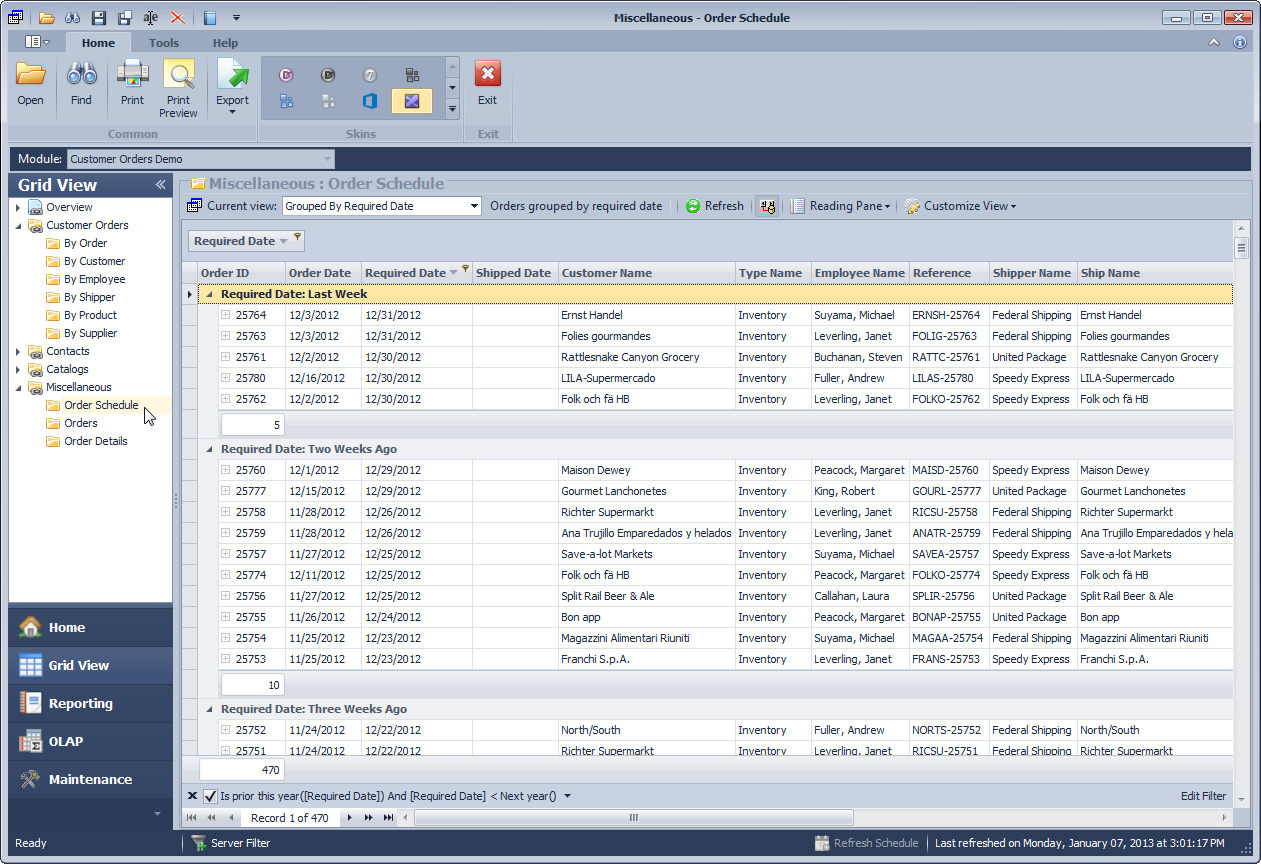The height and width of the screenshot is (864, 1261).
Task: Expand detail row for order 25764
Action: [x=226, y=315]
